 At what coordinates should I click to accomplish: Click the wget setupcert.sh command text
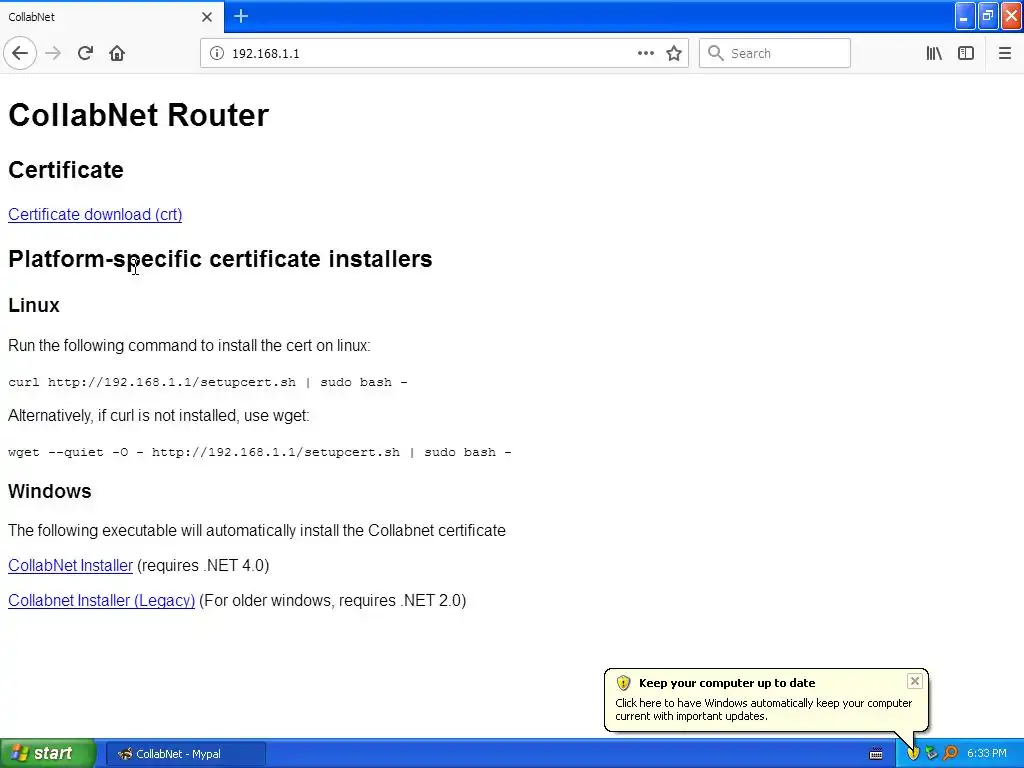259,452
